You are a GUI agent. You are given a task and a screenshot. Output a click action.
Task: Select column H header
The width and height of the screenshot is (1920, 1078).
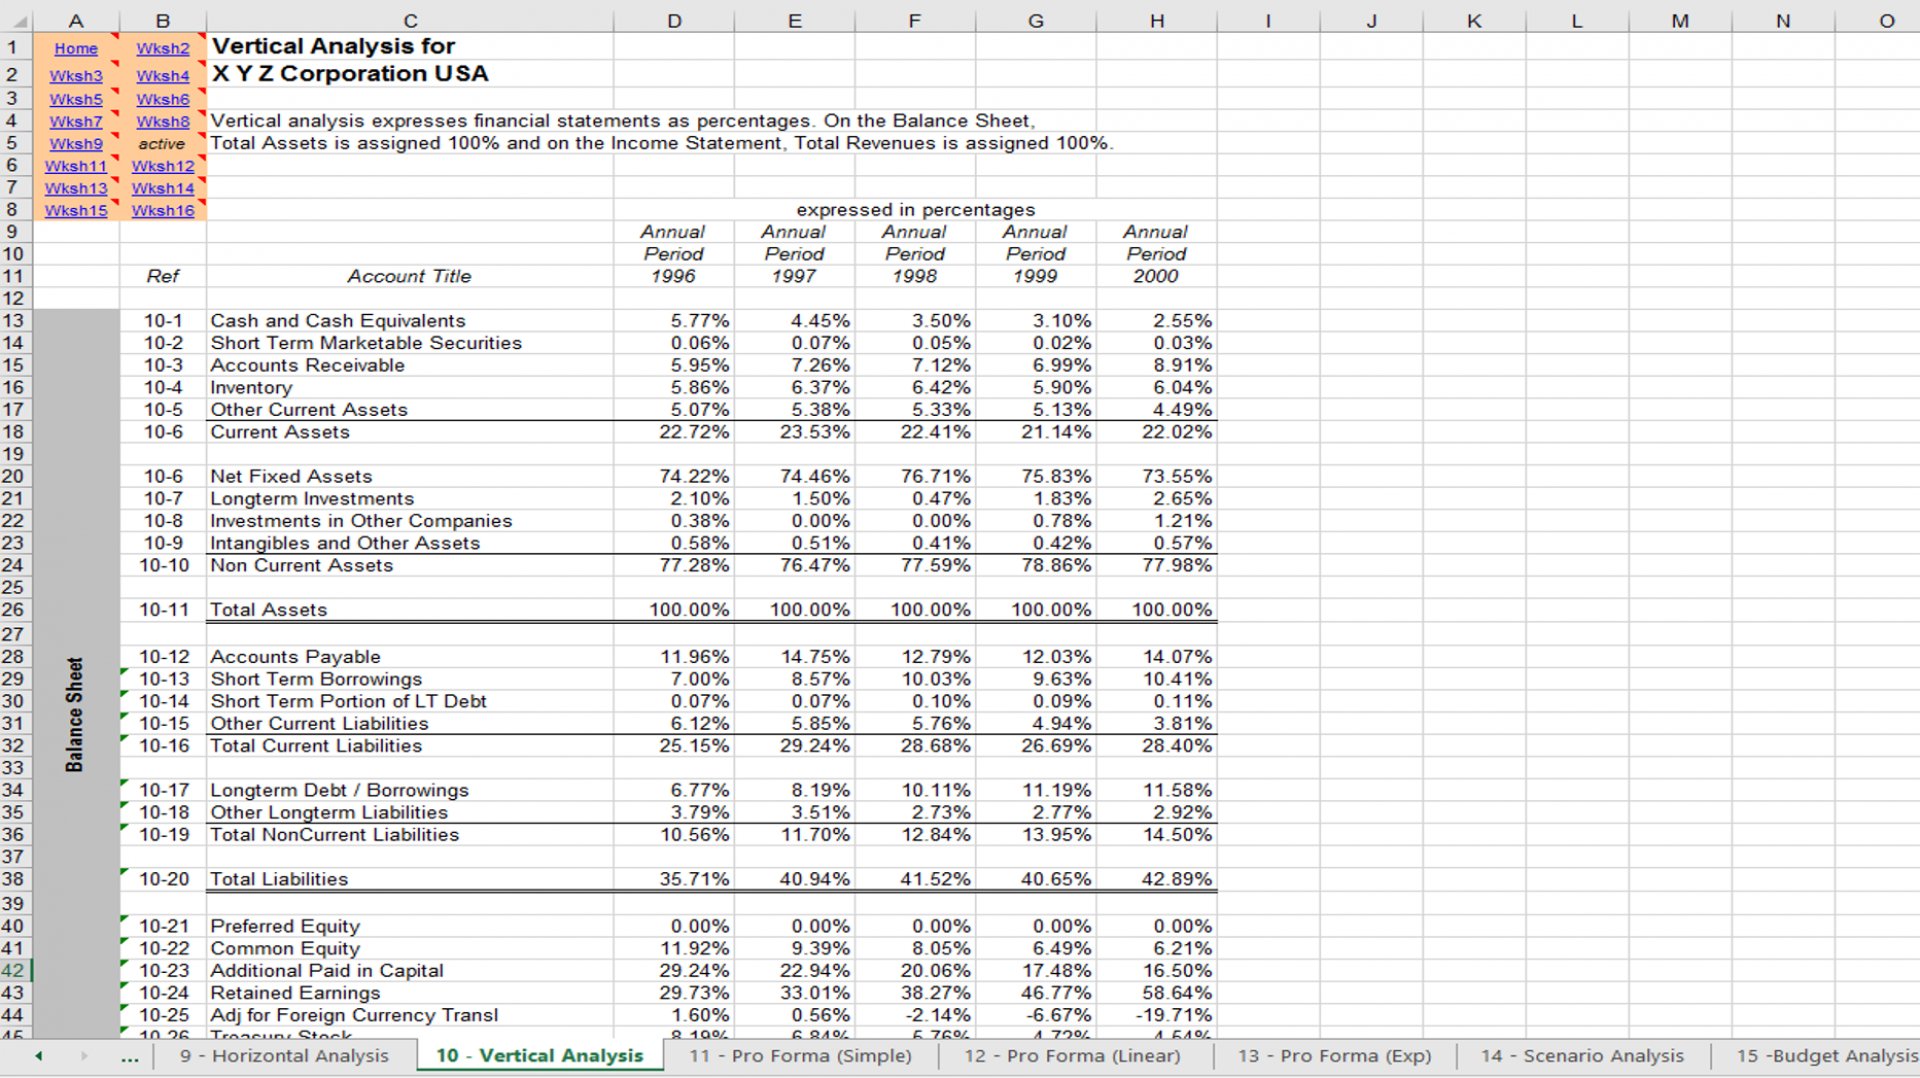[1156, 20]
